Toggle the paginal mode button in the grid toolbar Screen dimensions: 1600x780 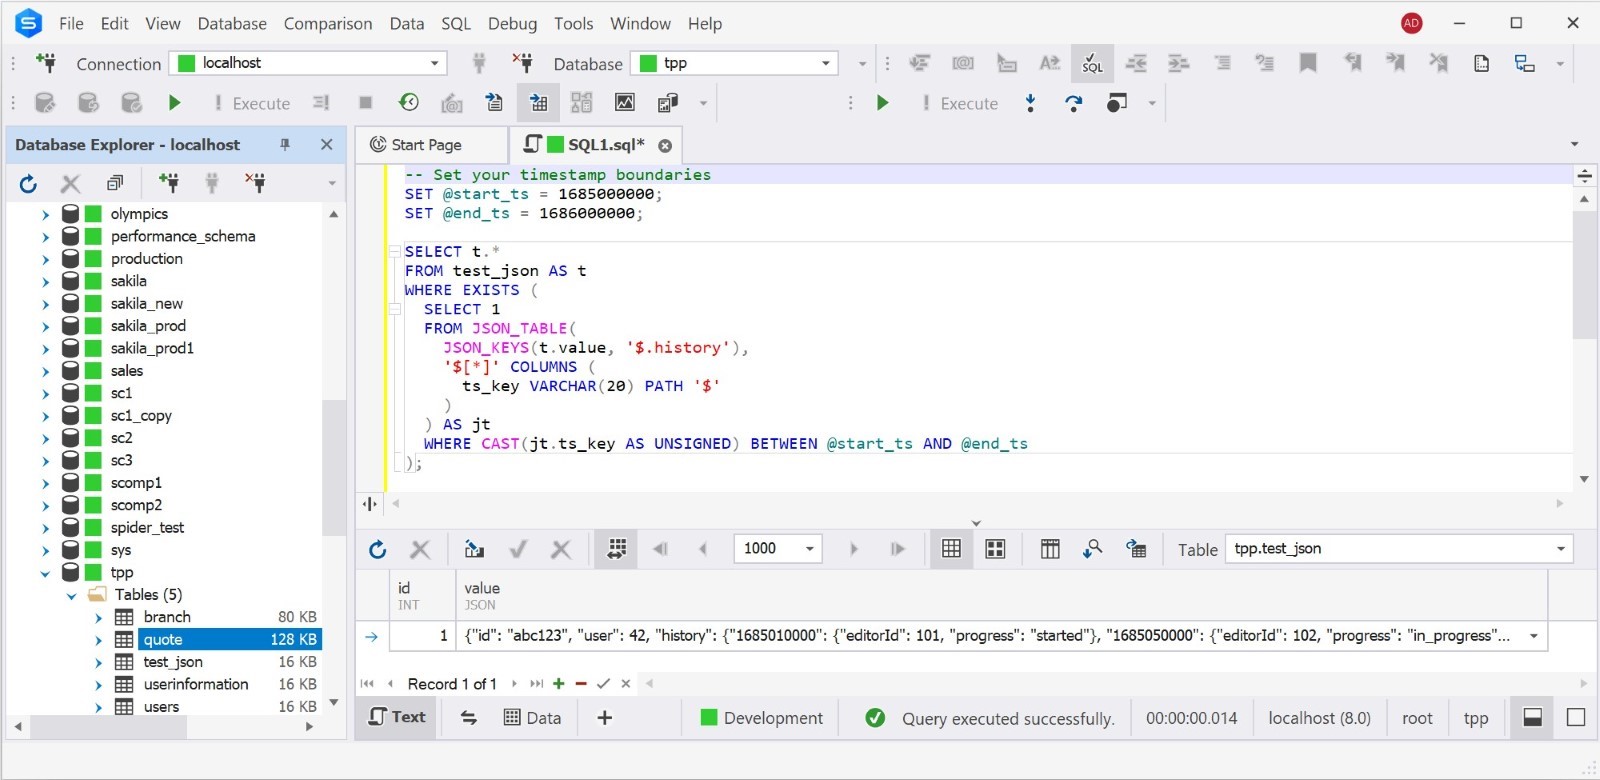pyautogui.click(x=617, y=549)
